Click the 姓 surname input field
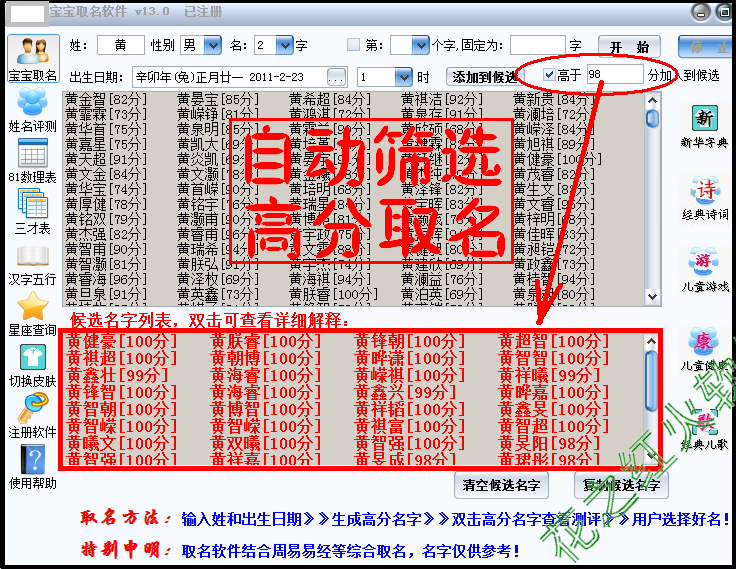This screenshot has width=736, height=569. pos(121,45)
